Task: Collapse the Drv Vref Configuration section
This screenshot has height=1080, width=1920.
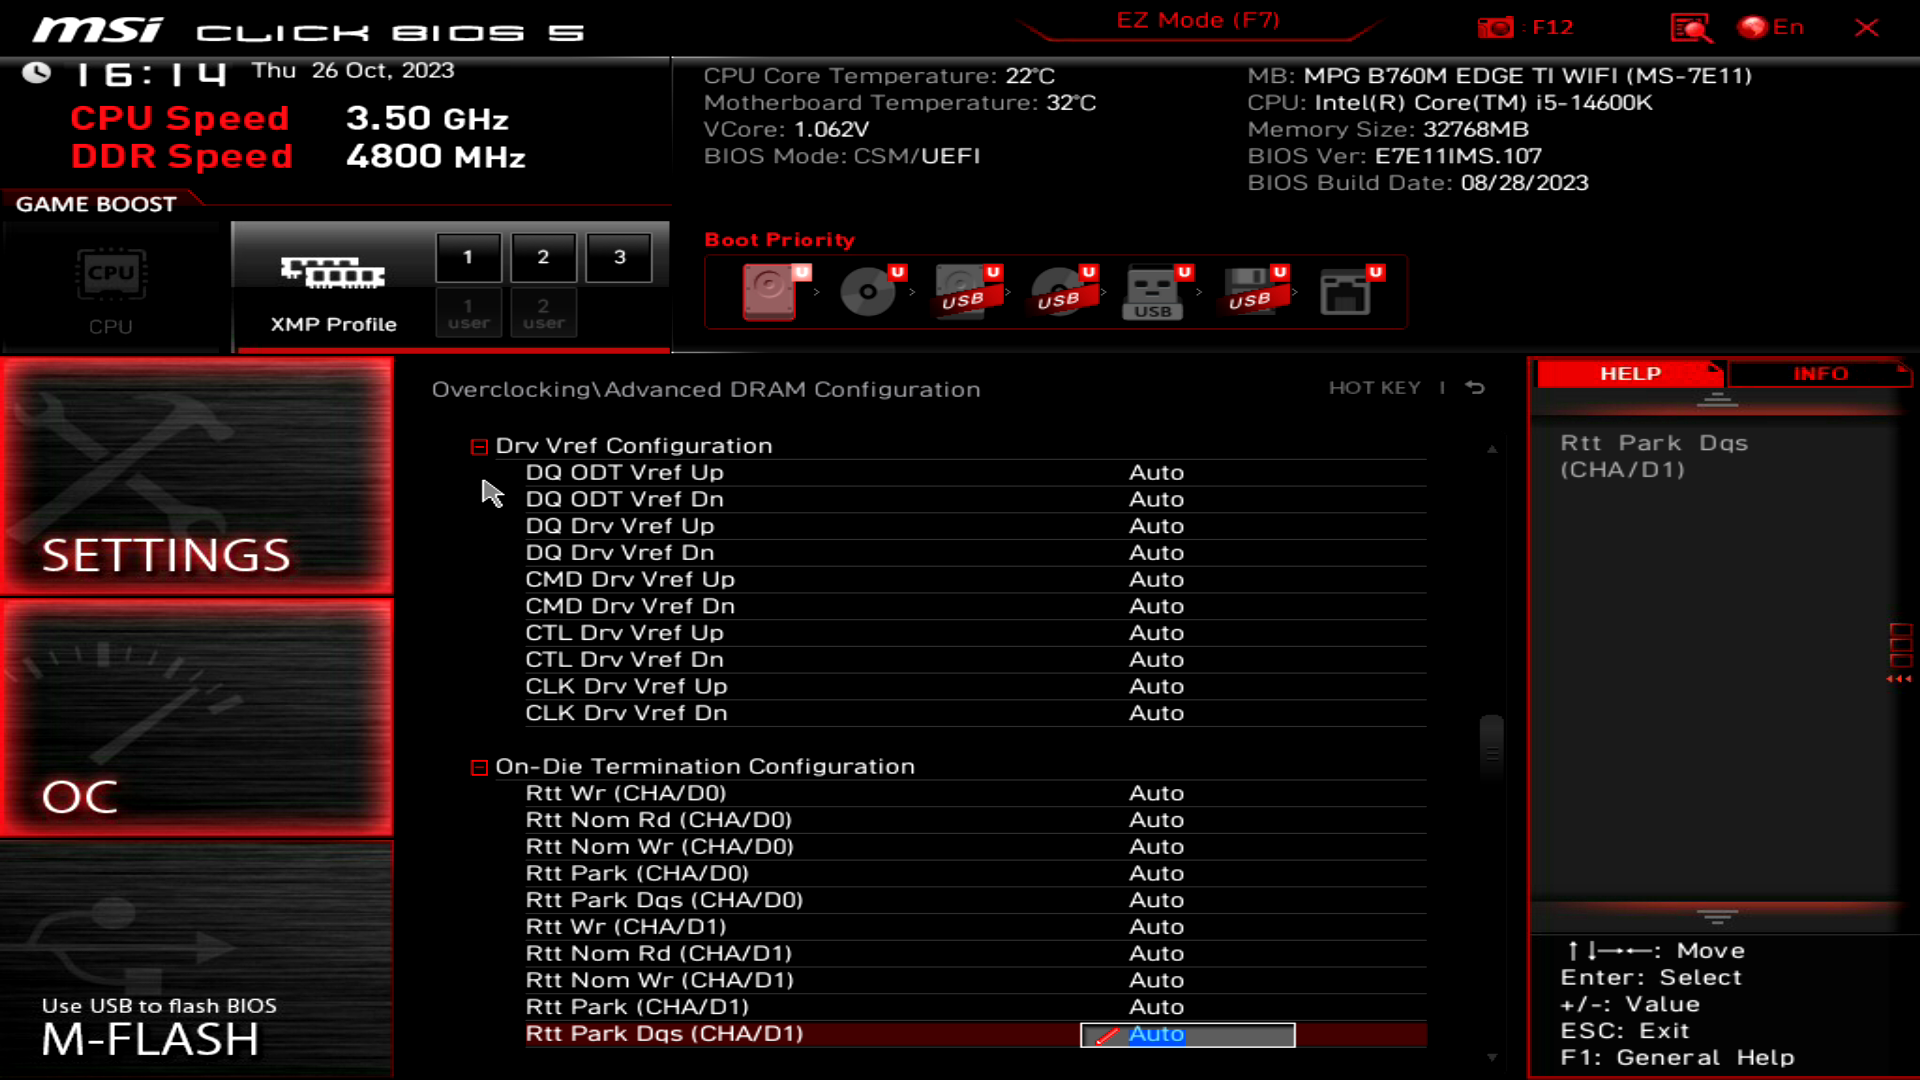Action: [479, 447]
